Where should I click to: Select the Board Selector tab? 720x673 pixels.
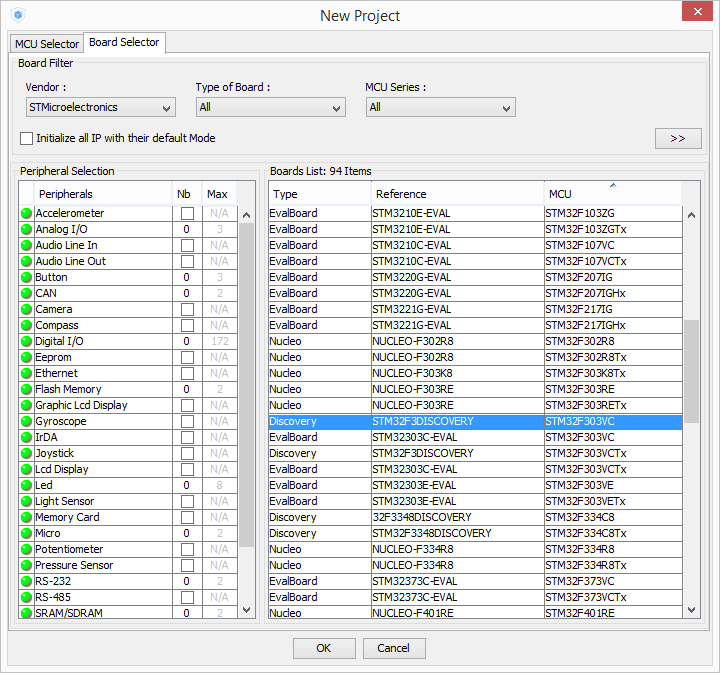pyautogui.click(x=124, y=42)
